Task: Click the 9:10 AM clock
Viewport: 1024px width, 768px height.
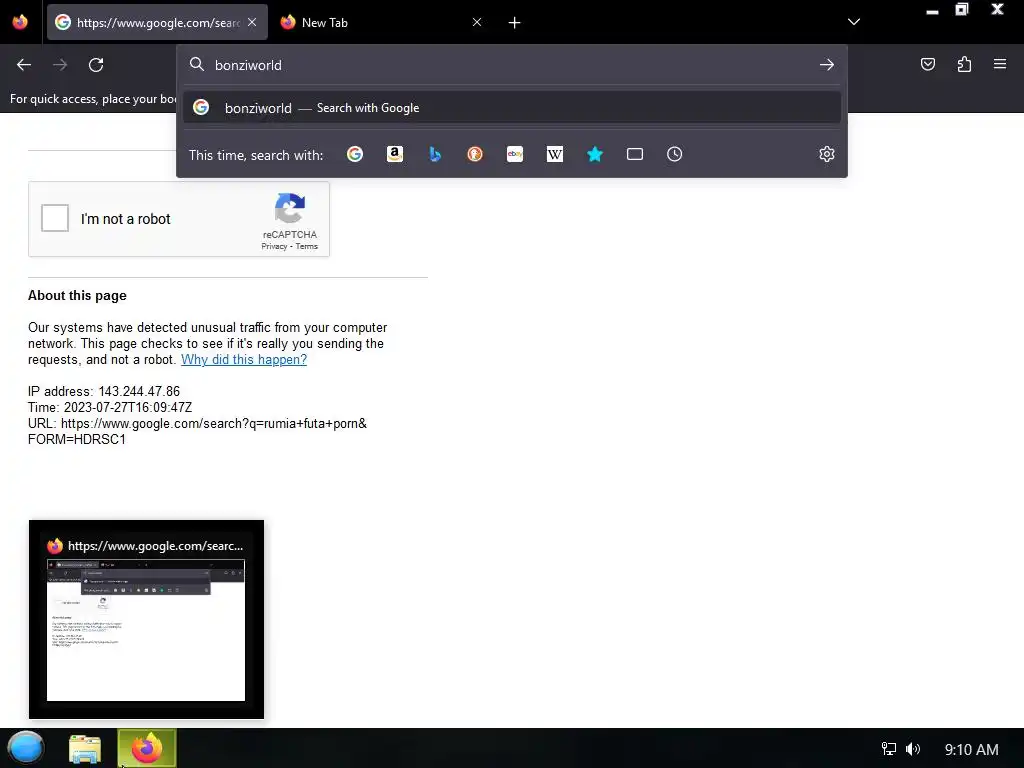Action: coord(971,750)
